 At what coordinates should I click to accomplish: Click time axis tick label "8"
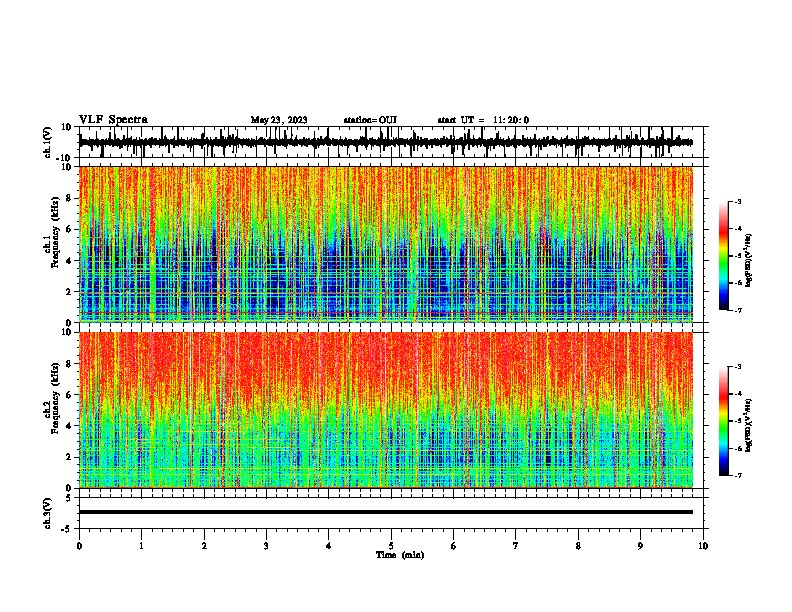pos(578,546)
